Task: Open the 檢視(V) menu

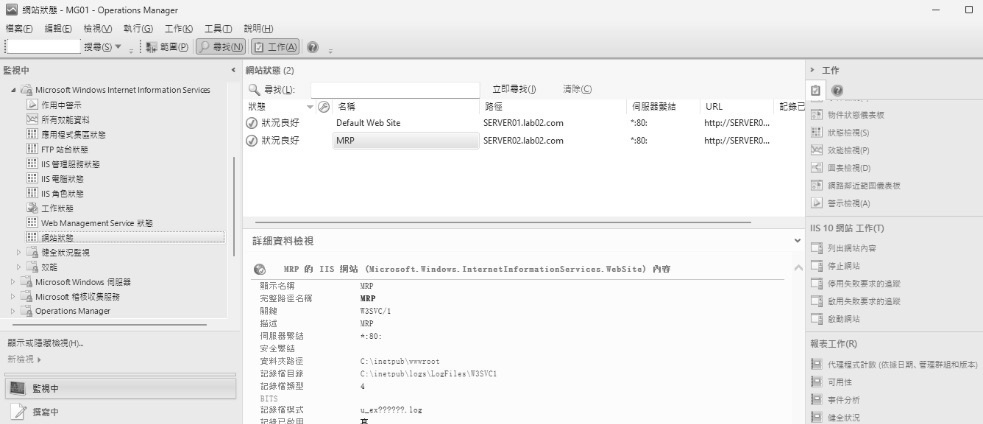Action: click(98, 28)
